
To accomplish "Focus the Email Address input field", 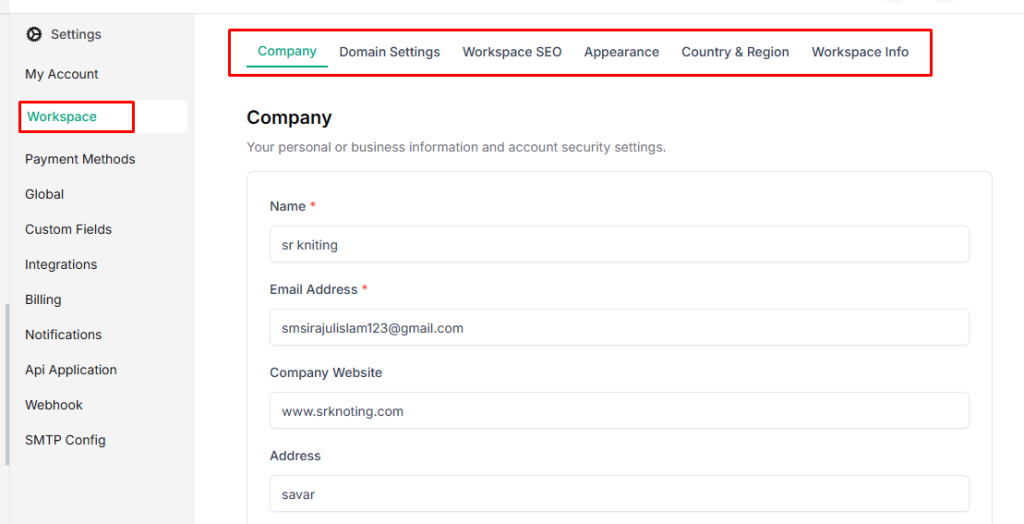I will (619, 327).
